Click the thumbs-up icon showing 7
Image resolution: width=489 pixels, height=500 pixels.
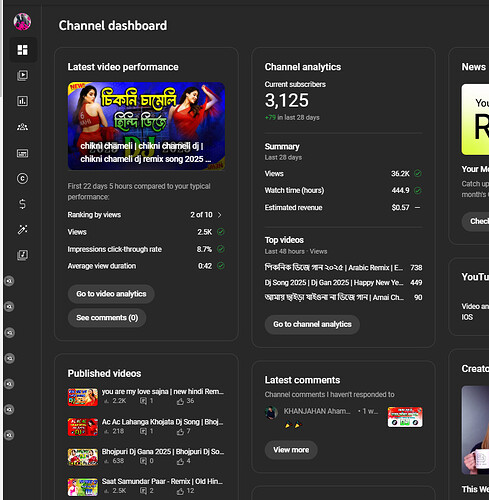tap(180, 431)
